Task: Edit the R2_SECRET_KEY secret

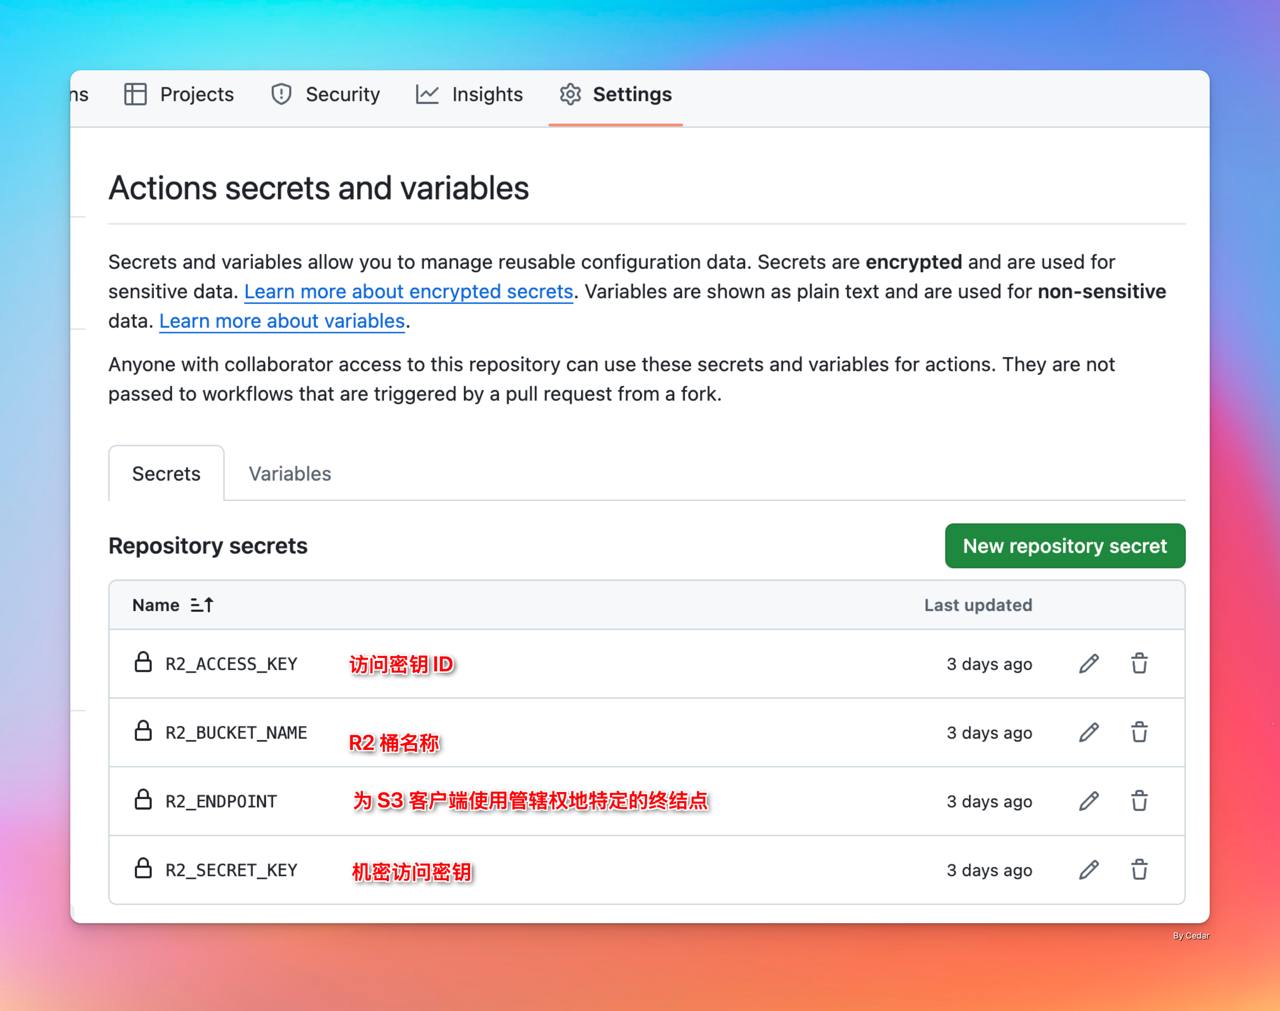Action: click(x=1089, y=870)
